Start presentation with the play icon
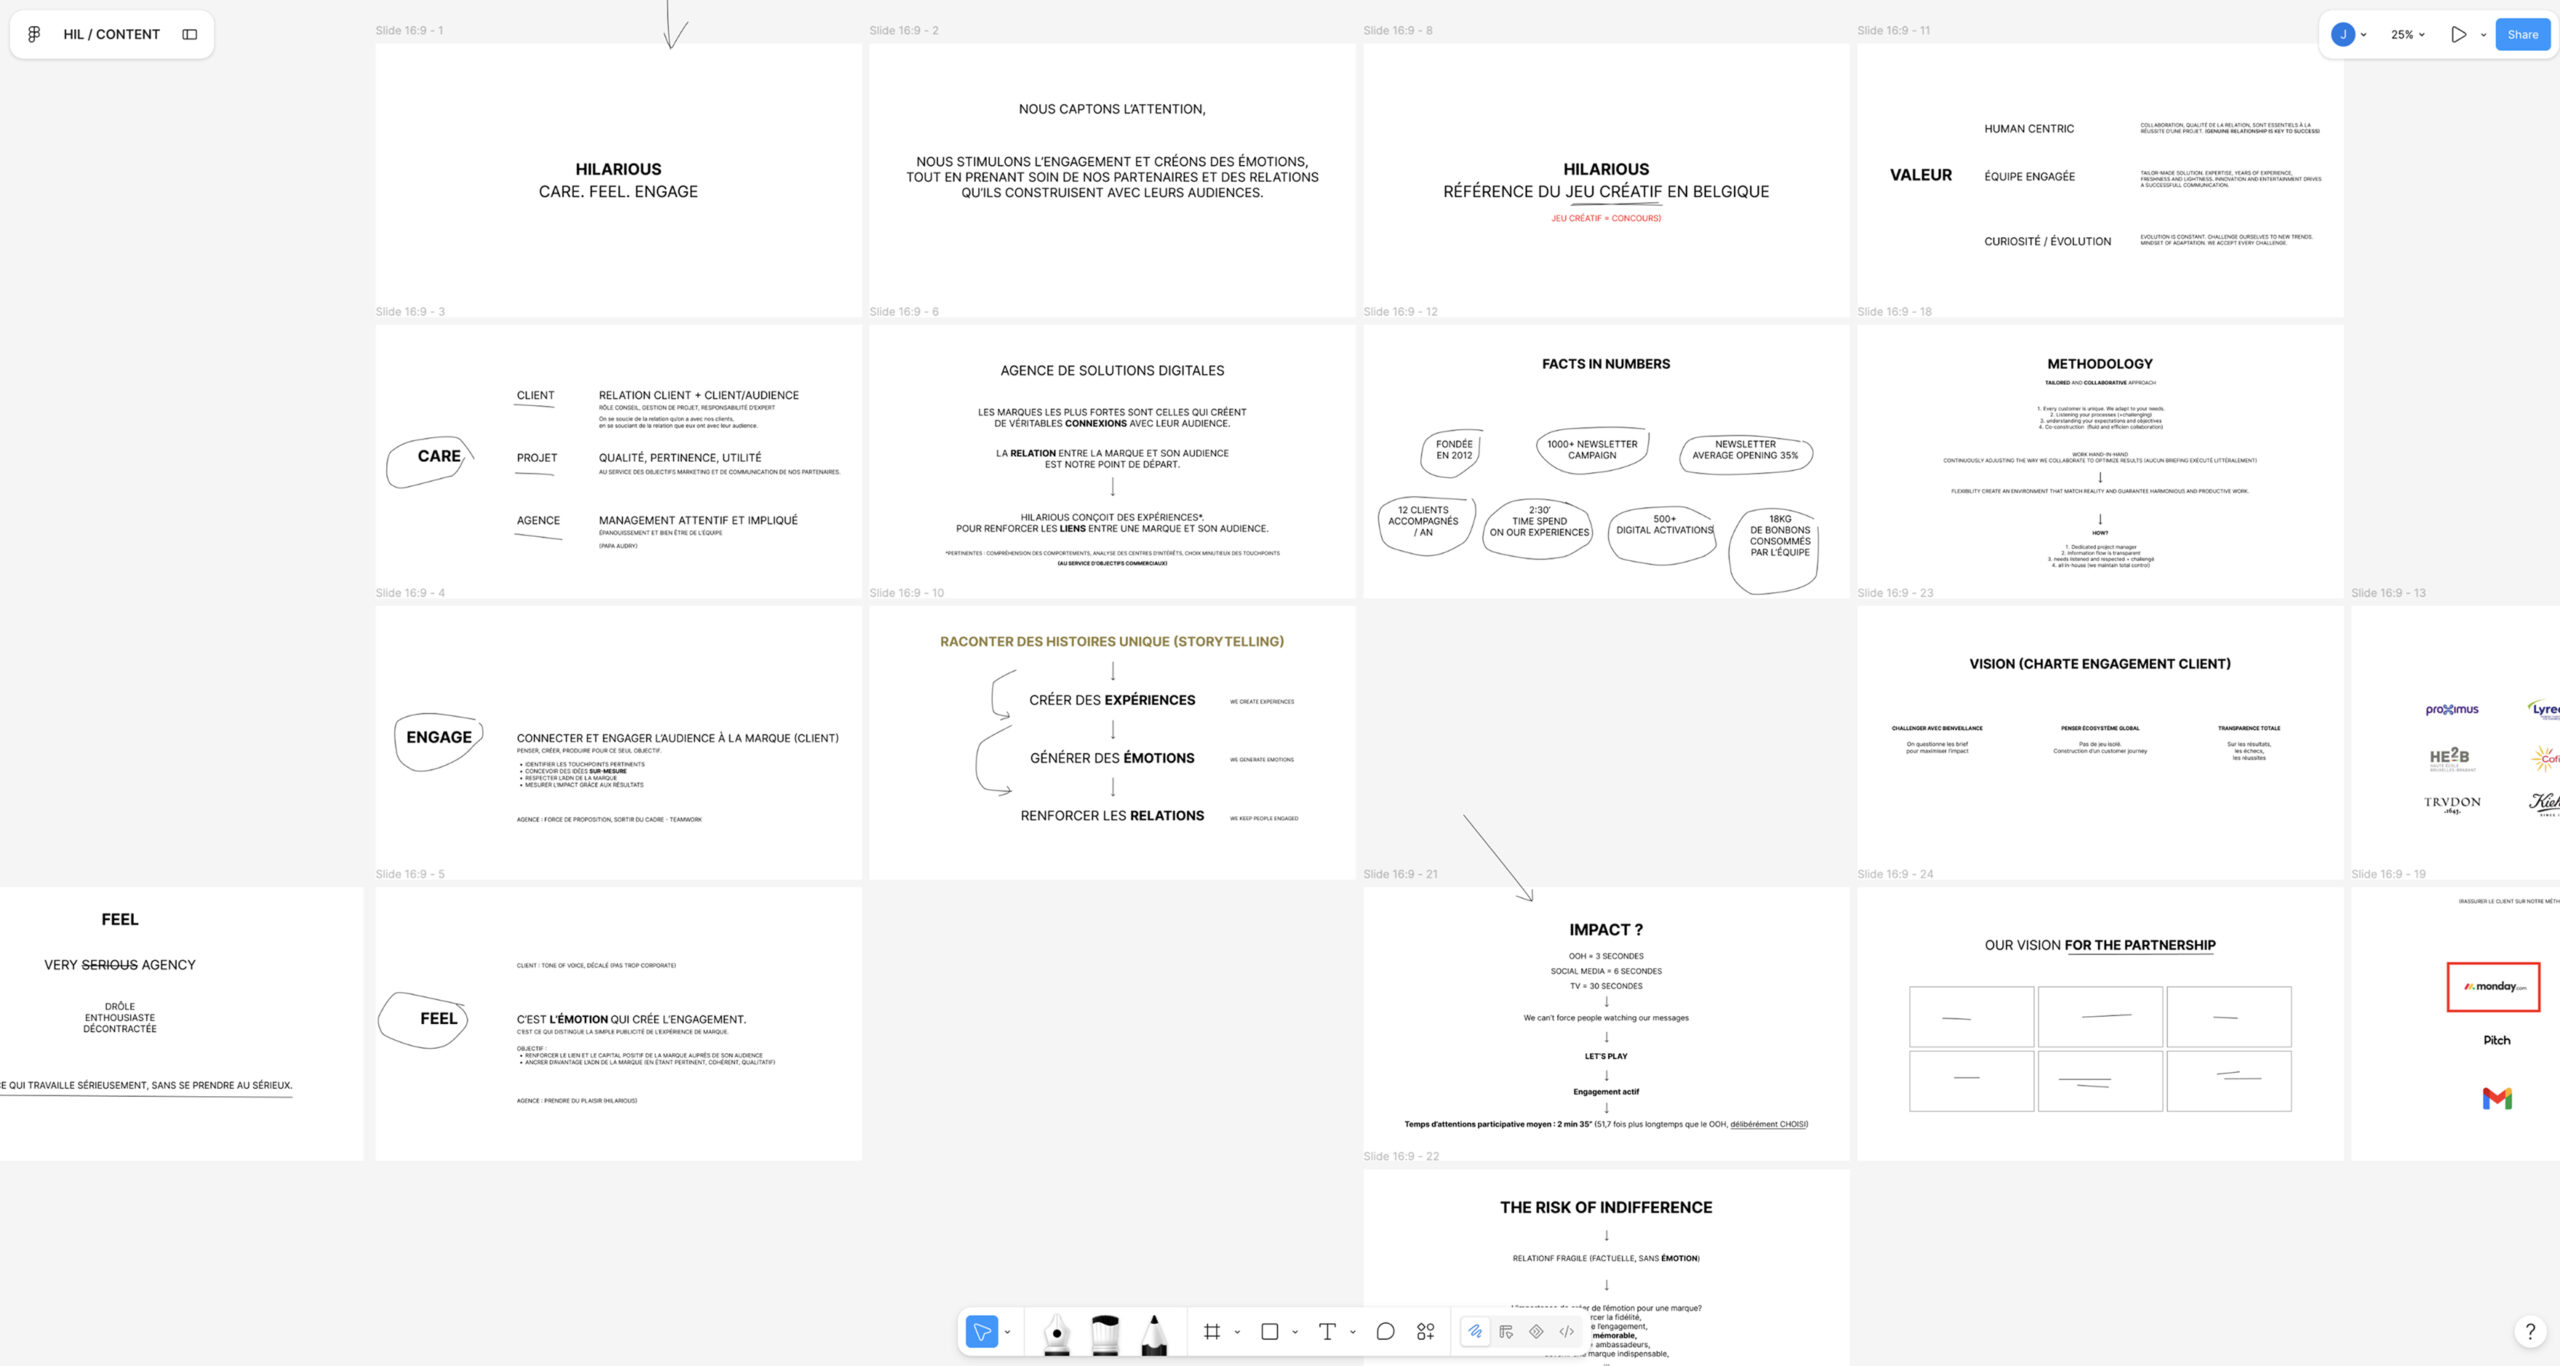Image resolution: width=2560 pixels, height=1366 pixels. coord(2458,34)
